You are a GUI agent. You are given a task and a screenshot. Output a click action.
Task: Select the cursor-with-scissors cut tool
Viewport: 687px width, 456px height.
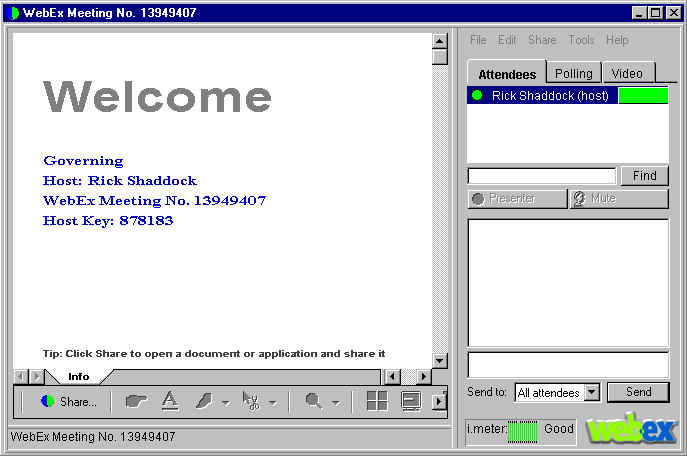[x=251, y=401]
